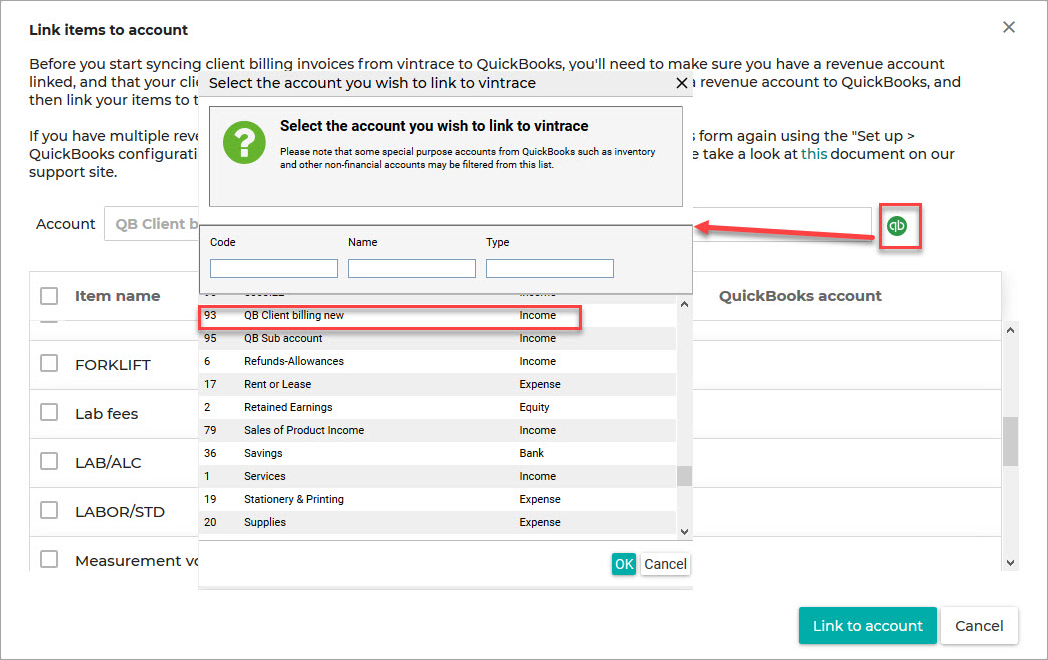Click the account list scroll down arrow
1048x660 pixels.
pyautogui.click(x=684, y=532)
